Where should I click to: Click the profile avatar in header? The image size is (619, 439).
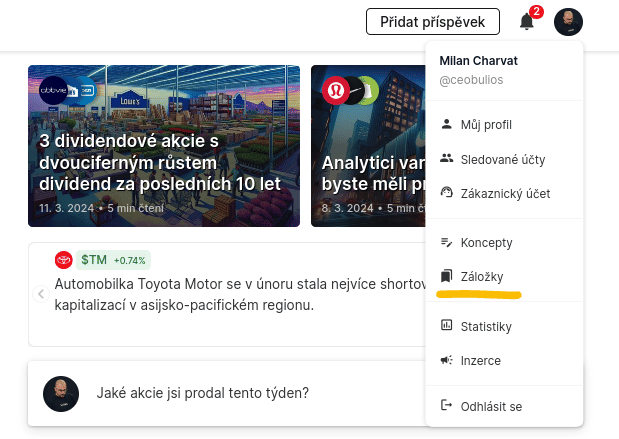click(568, 22)
